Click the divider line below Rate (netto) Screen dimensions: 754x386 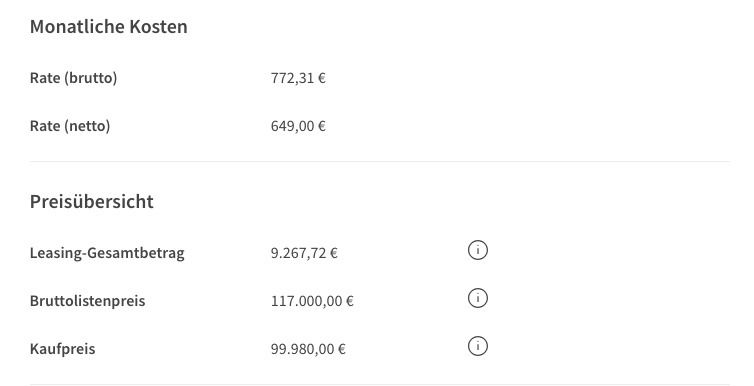click(380, 162)
